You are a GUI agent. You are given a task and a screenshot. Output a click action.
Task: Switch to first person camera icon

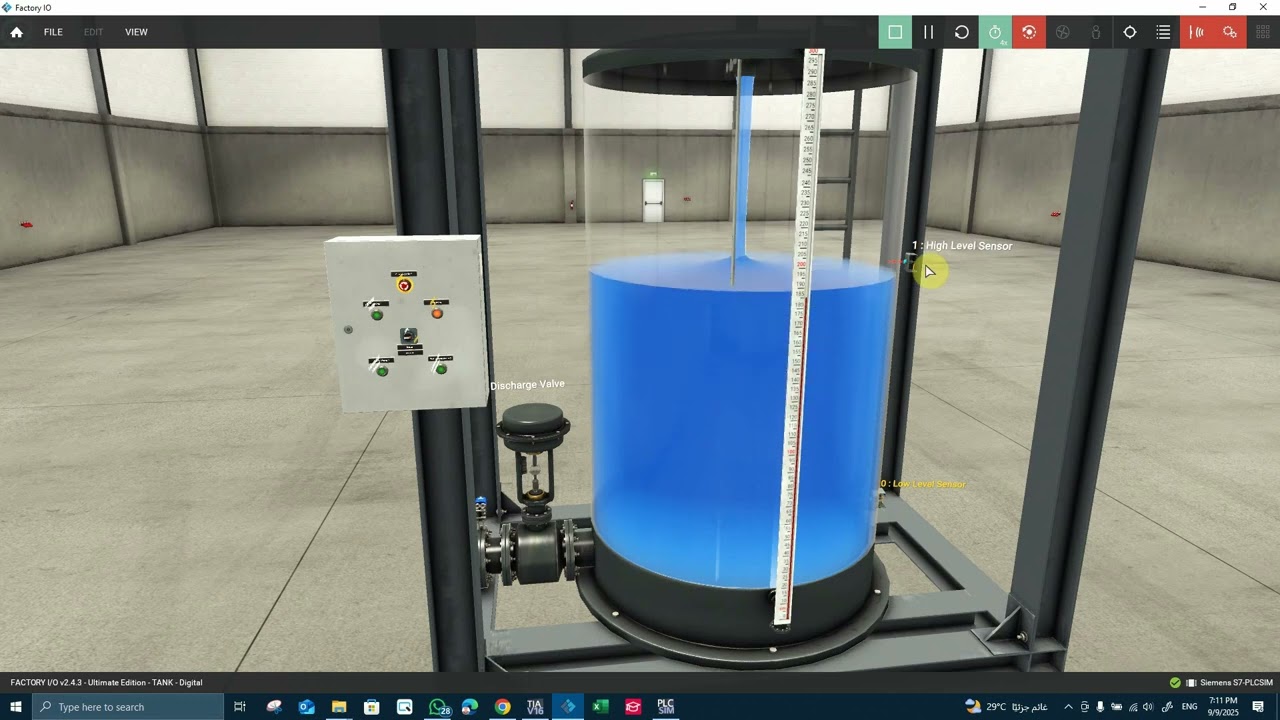point(1096,32)
